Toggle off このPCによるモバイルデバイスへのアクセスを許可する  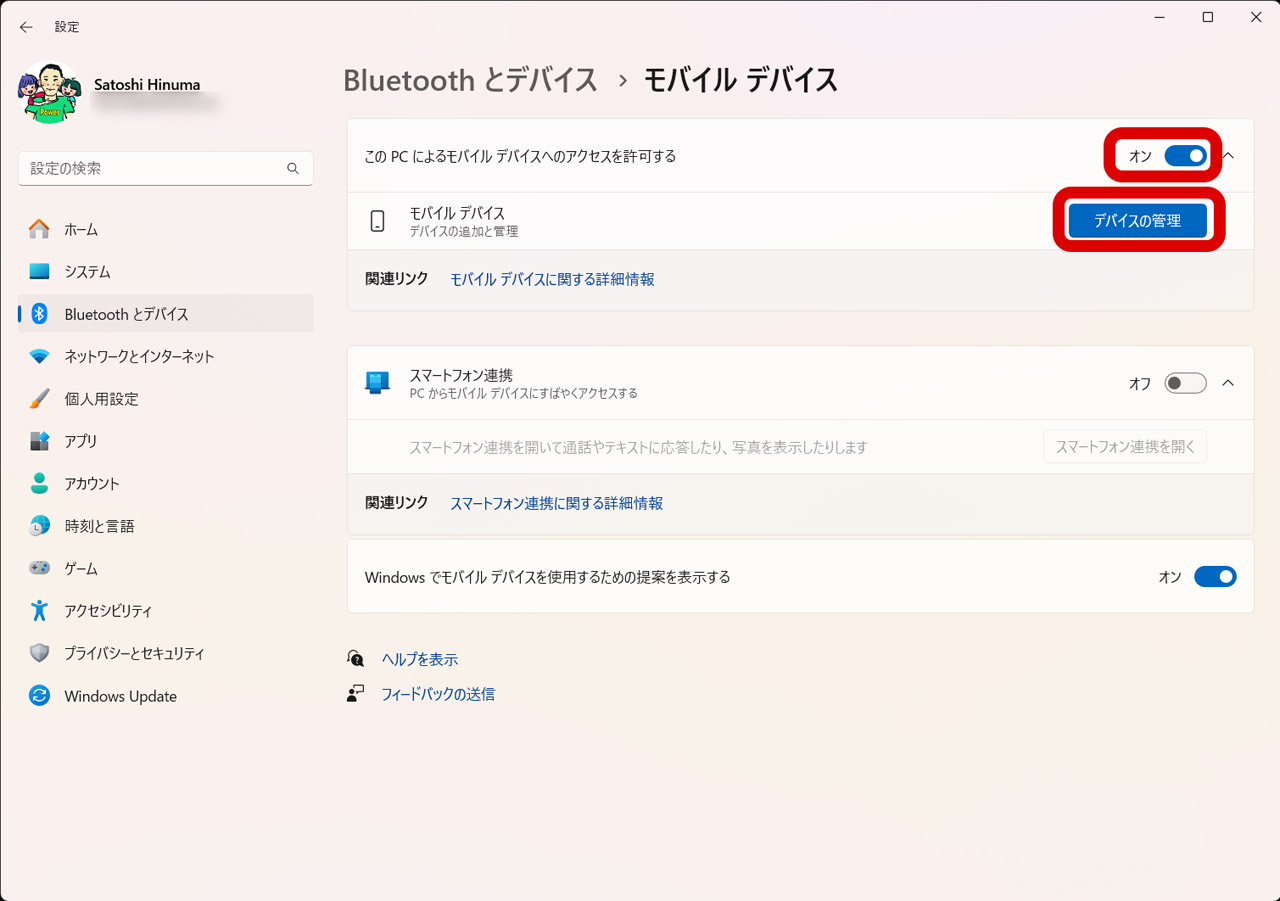coord(1186,156)
